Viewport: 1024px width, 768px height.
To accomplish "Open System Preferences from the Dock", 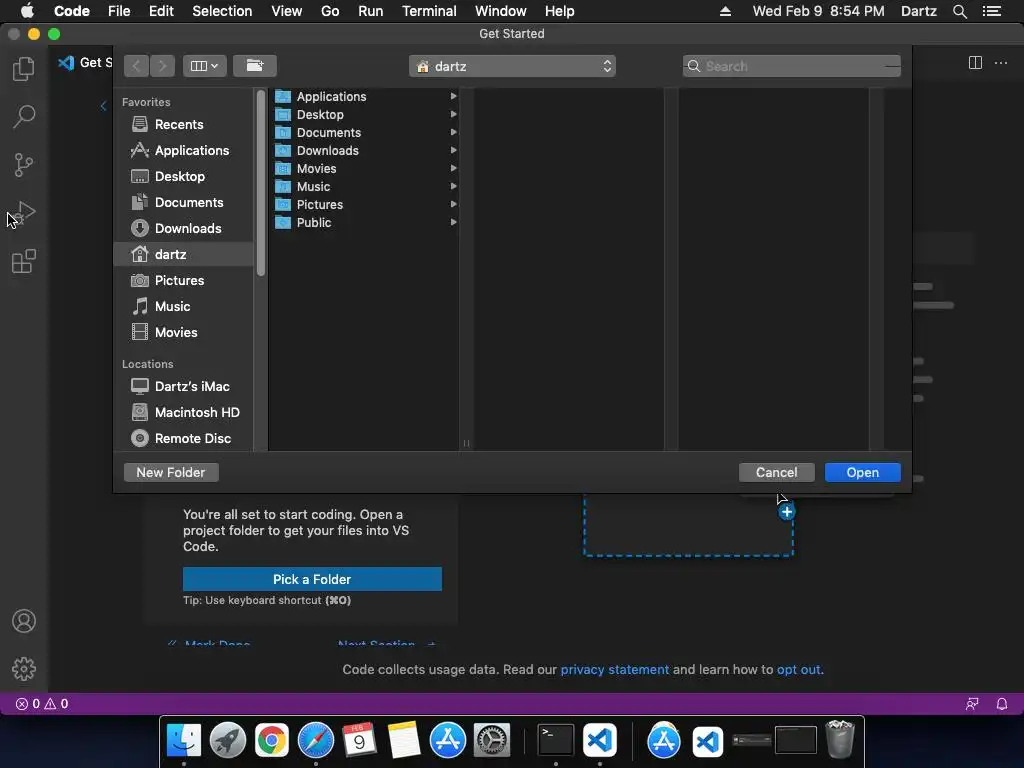I will (x=491, y=741).
